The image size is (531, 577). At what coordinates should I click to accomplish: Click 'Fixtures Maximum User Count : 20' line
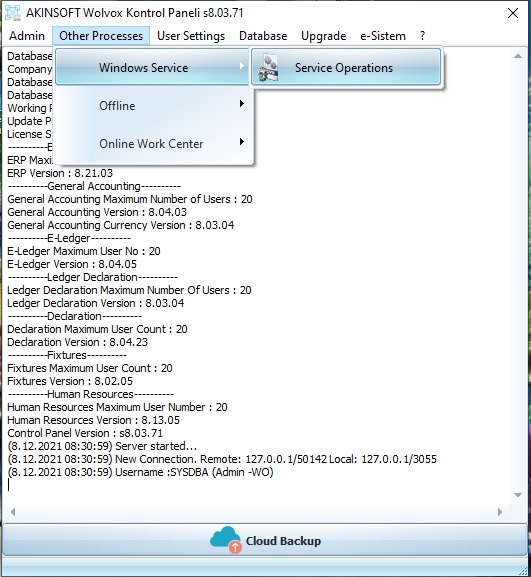90,368
